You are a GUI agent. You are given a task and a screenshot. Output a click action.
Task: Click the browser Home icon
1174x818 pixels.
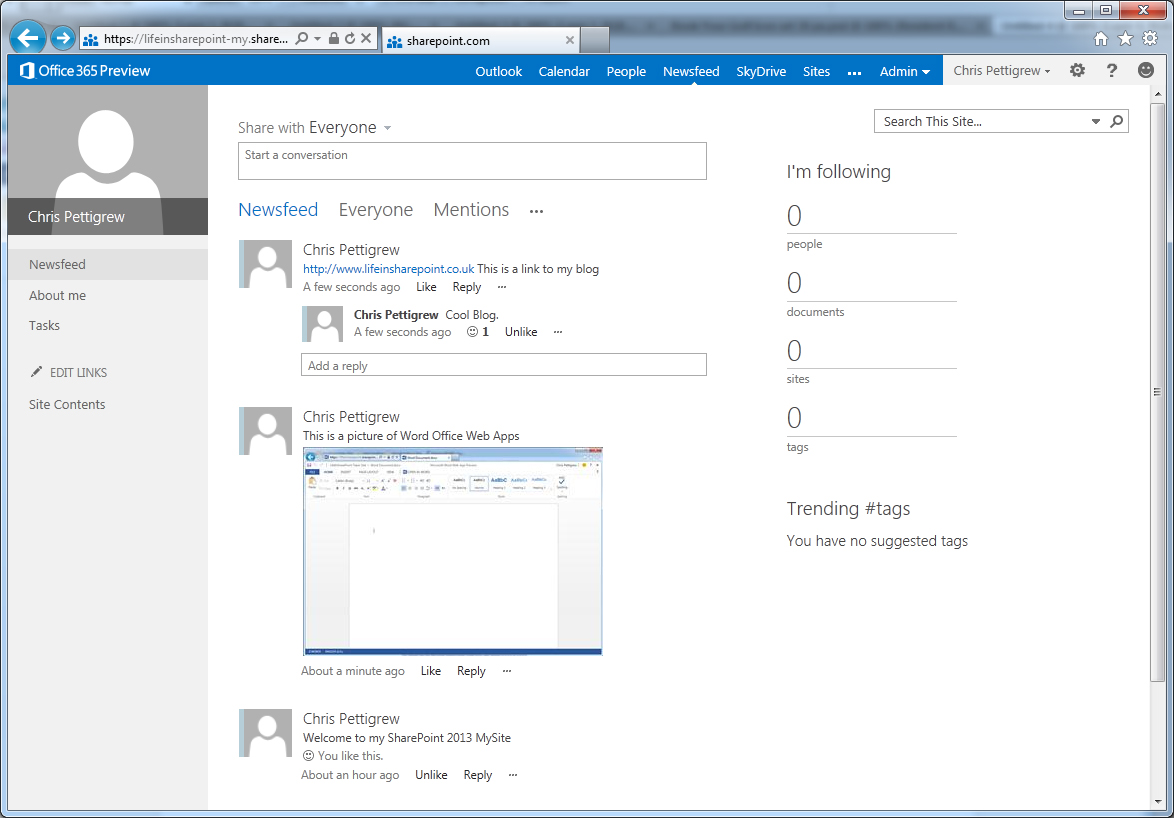pyautogui.click(x=1101, y=39)
